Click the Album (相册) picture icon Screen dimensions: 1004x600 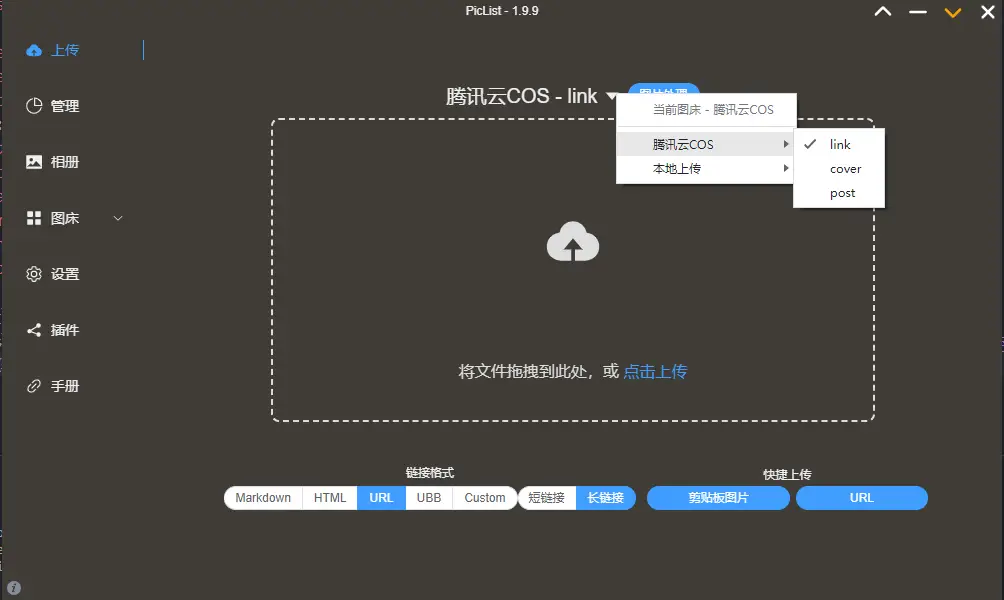(x=34, y=162)
